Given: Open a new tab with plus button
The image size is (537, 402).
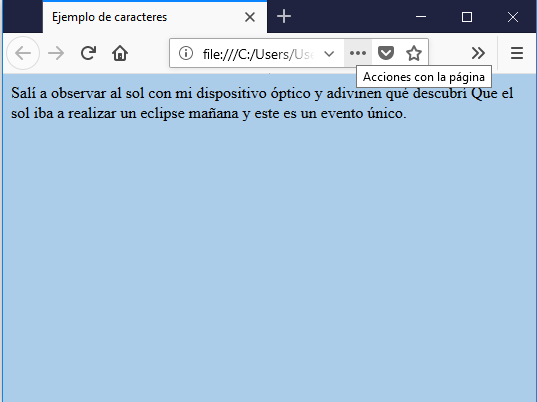Looking at the screenshot, I should tap(284, 16).
